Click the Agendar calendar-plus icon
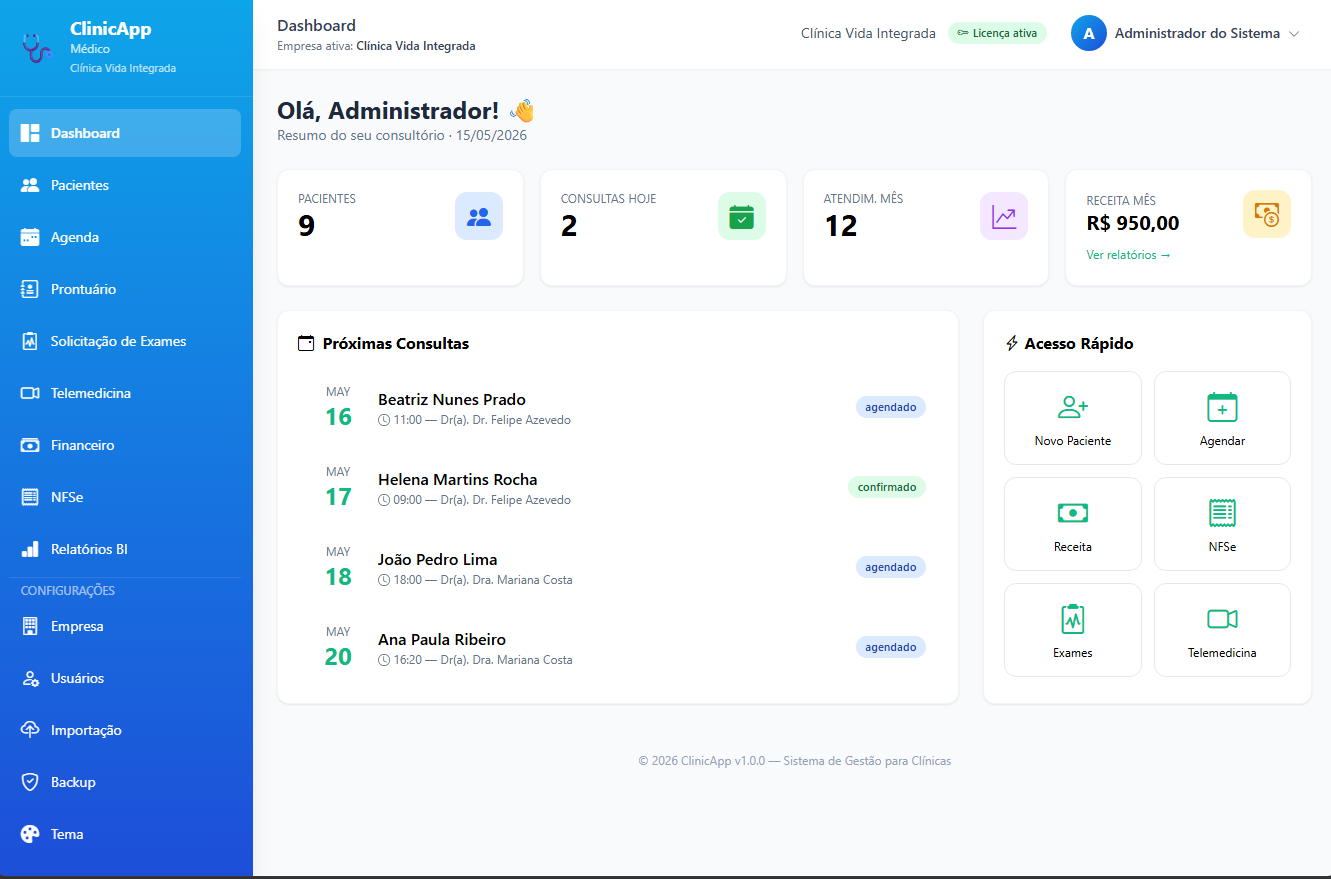The width and height of the screenshot is (1331, 879). click(x=1222, y=407)
